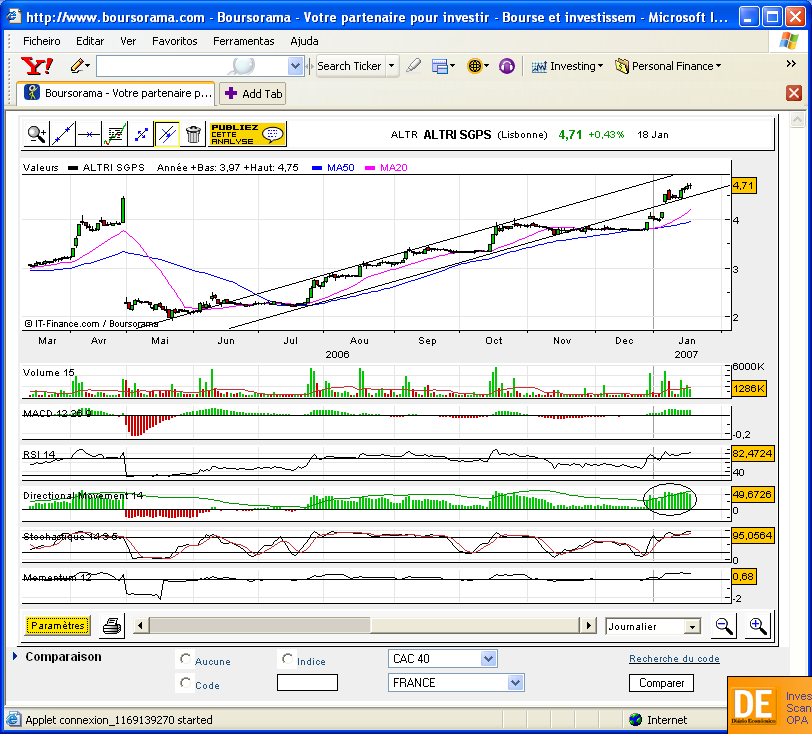This screenshot has height=734, width=812.
Task: Click the Search Ticker button
Action: tap(350, 66)
